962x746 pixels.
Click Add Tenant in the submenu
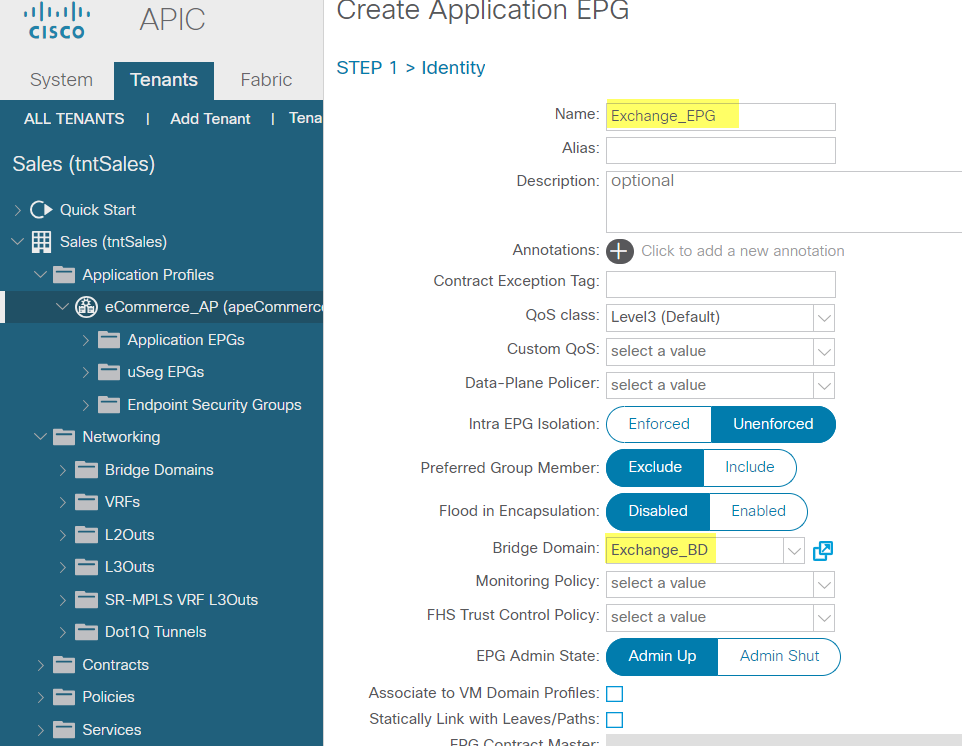210,118
